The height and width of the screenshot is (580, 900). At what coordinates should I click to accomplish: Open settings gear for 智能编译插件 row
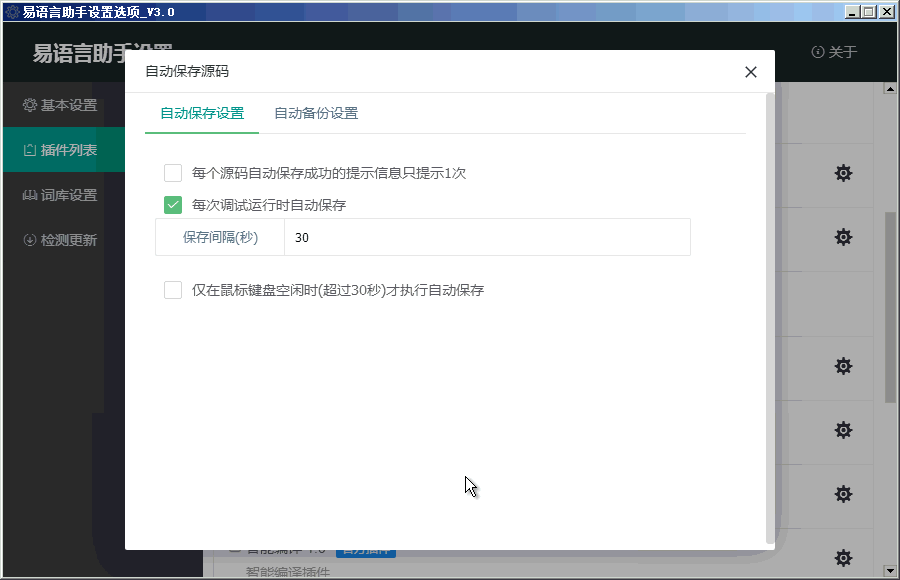click(843, 558)
